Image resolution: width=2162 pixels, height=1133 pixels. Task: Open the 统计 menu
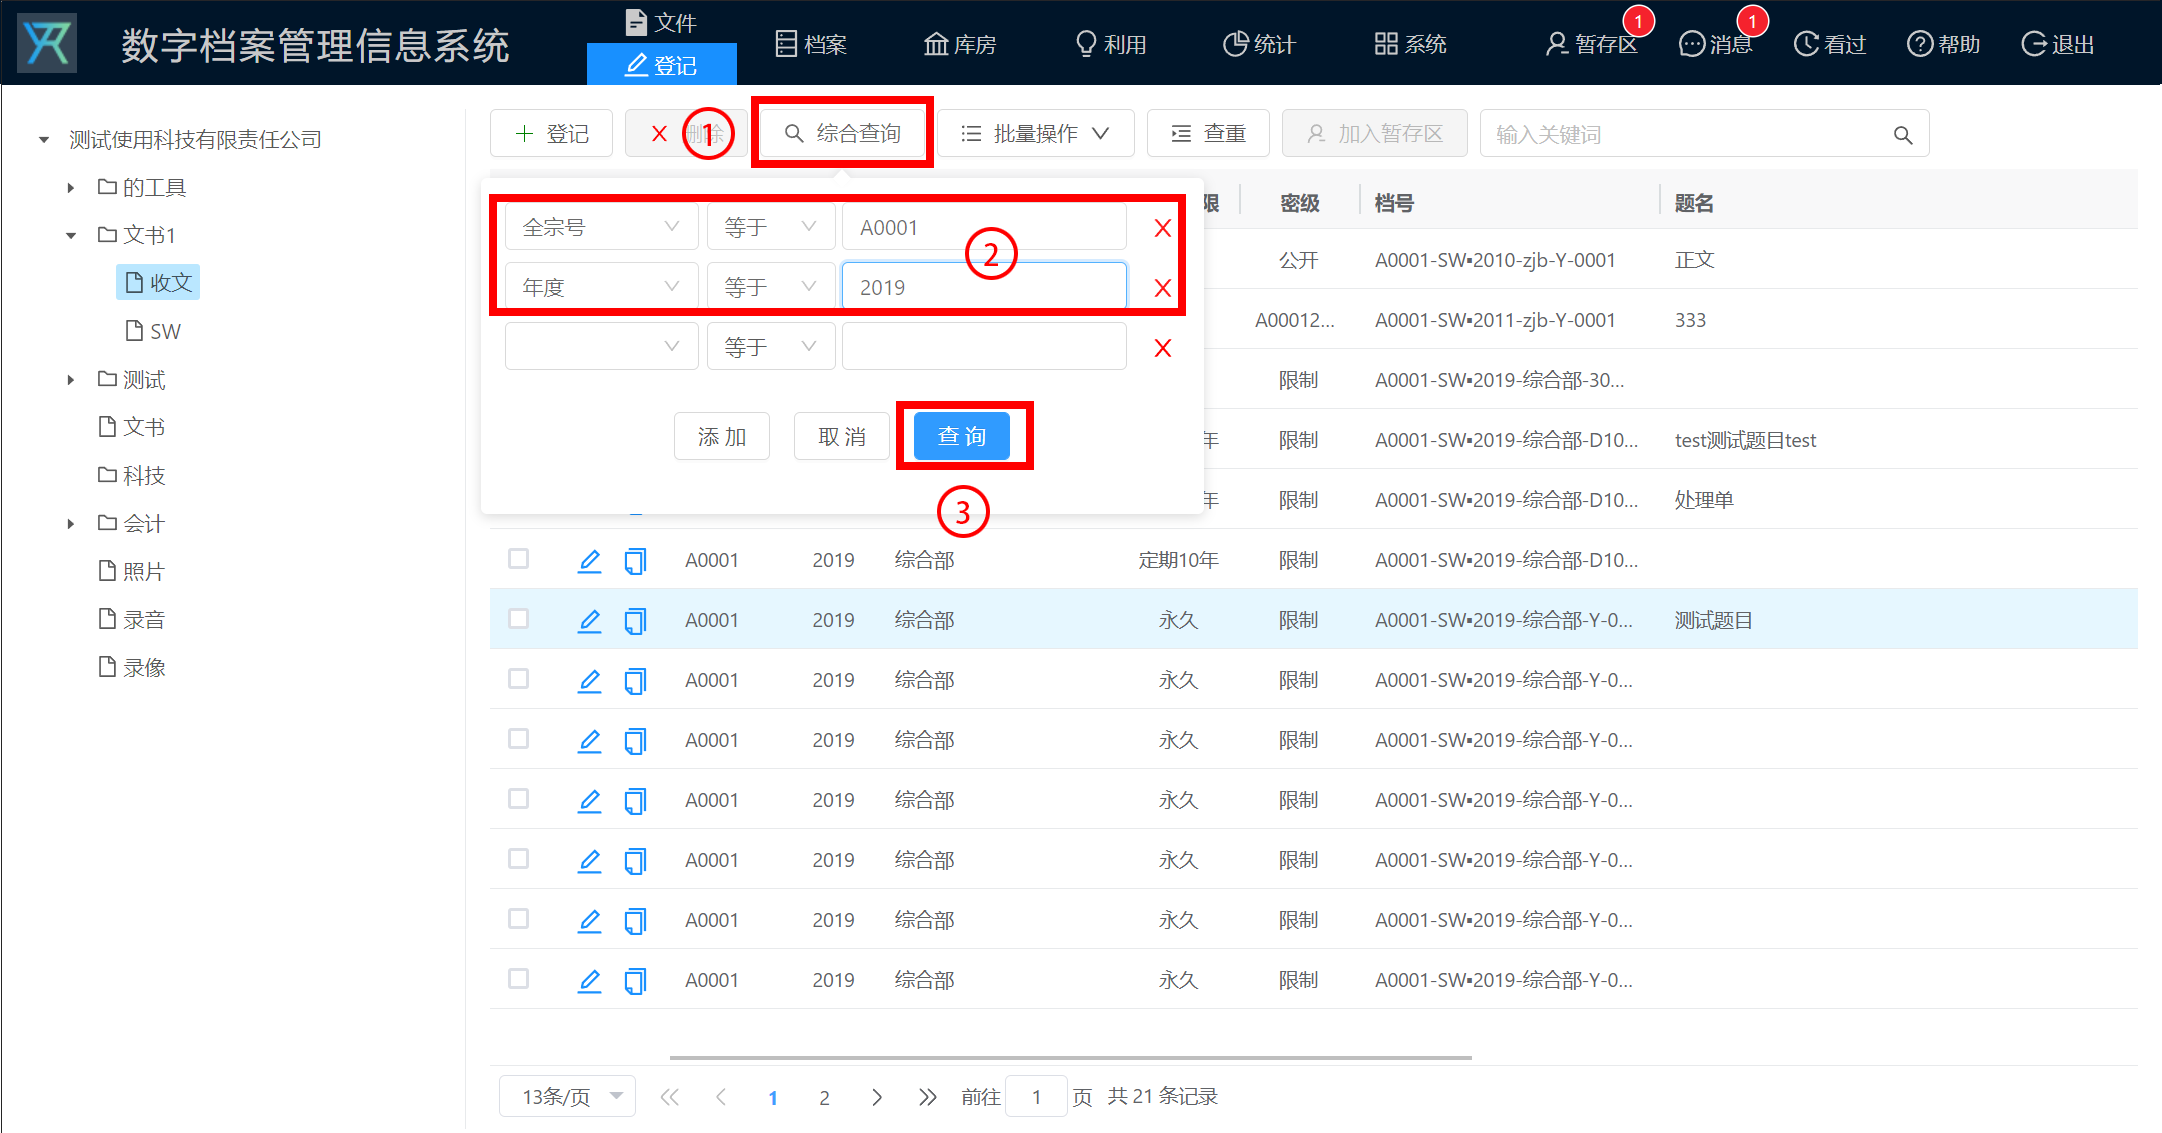click(1260, 44)
